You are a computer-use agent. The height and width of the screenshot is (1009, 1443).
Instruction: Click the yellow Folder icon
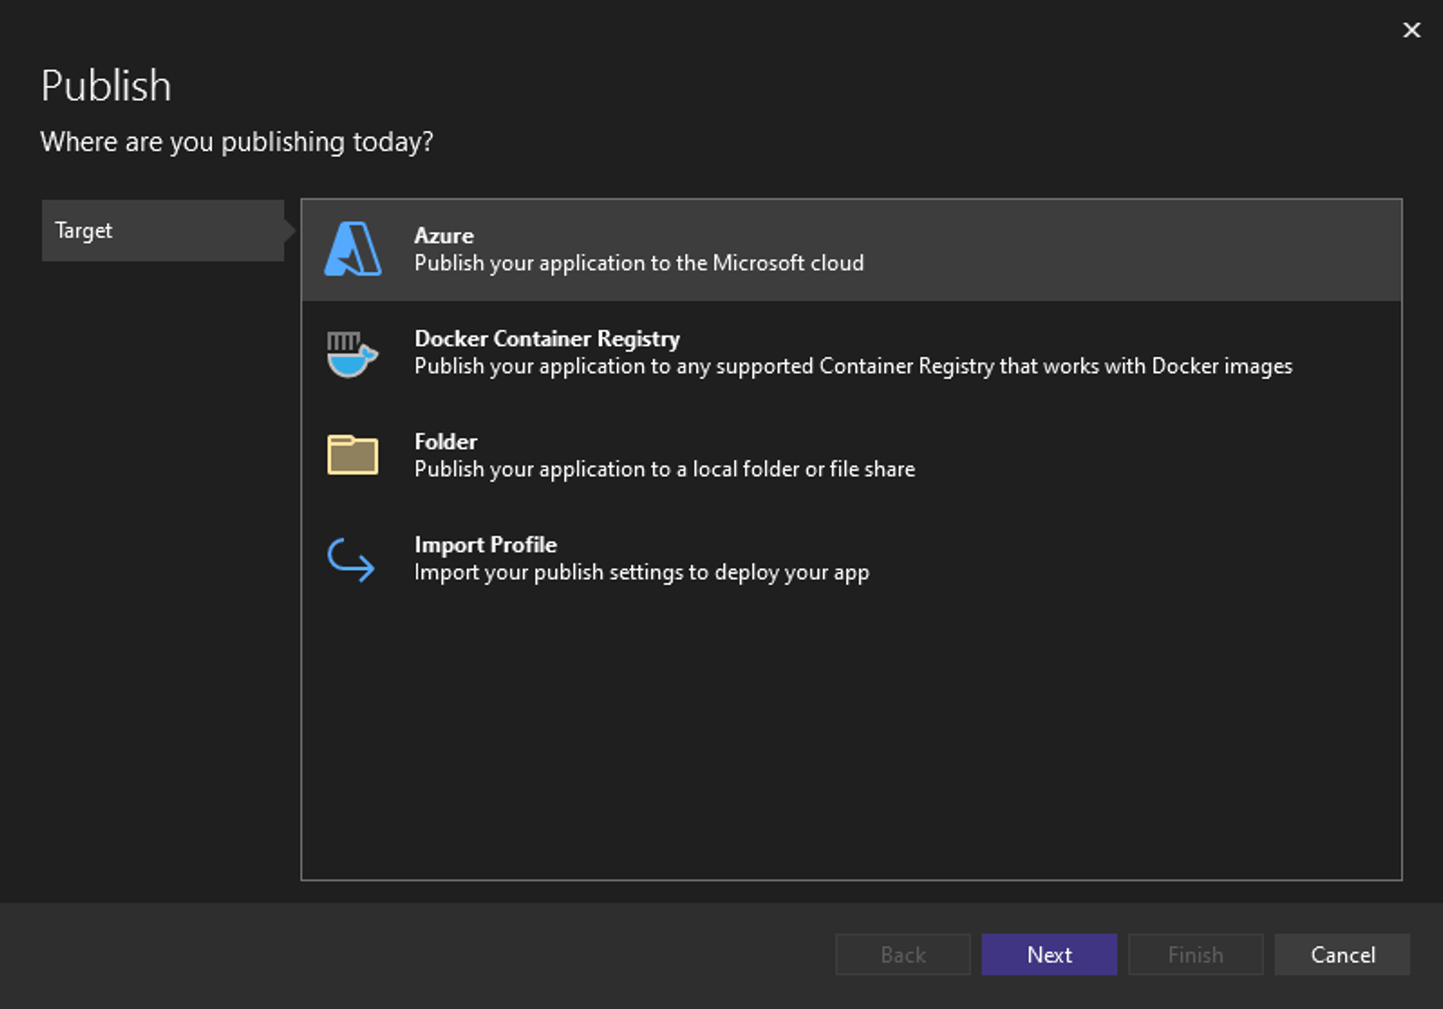352,455
